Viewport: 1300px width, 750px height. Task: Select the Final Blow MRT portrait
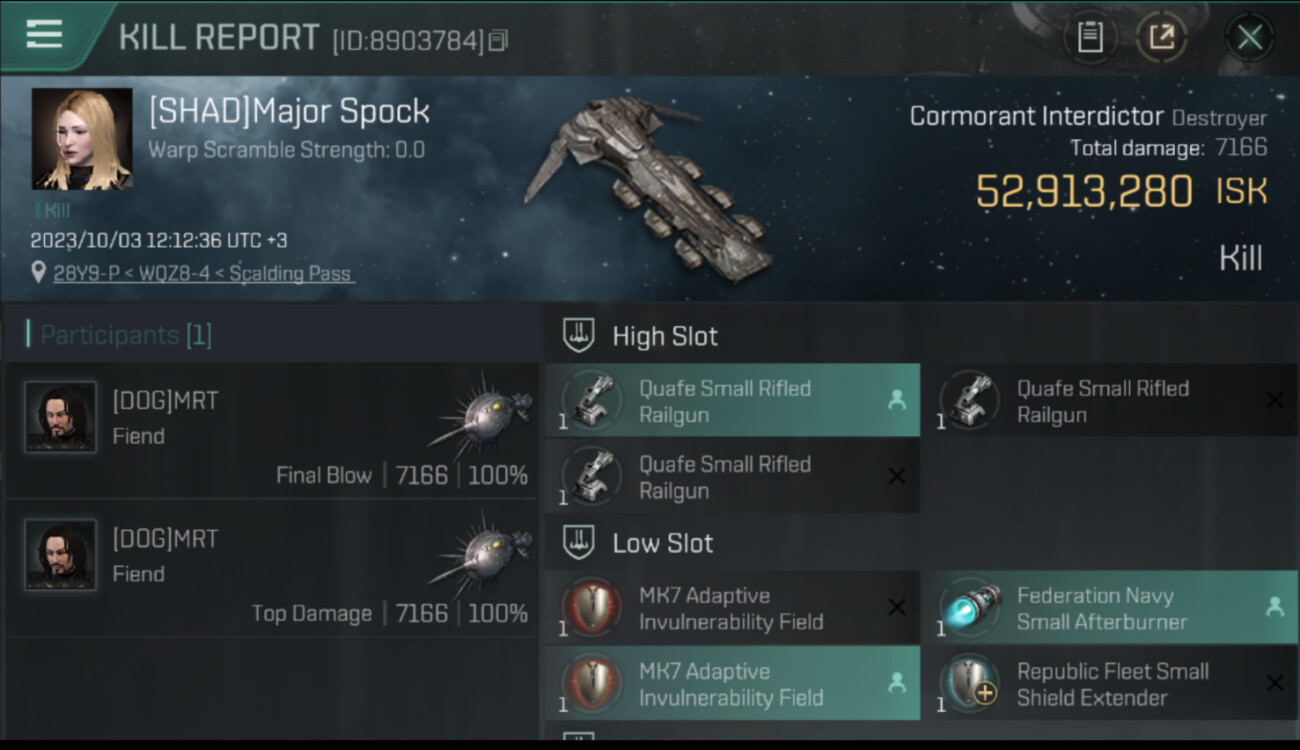click(x=61, y=417)
